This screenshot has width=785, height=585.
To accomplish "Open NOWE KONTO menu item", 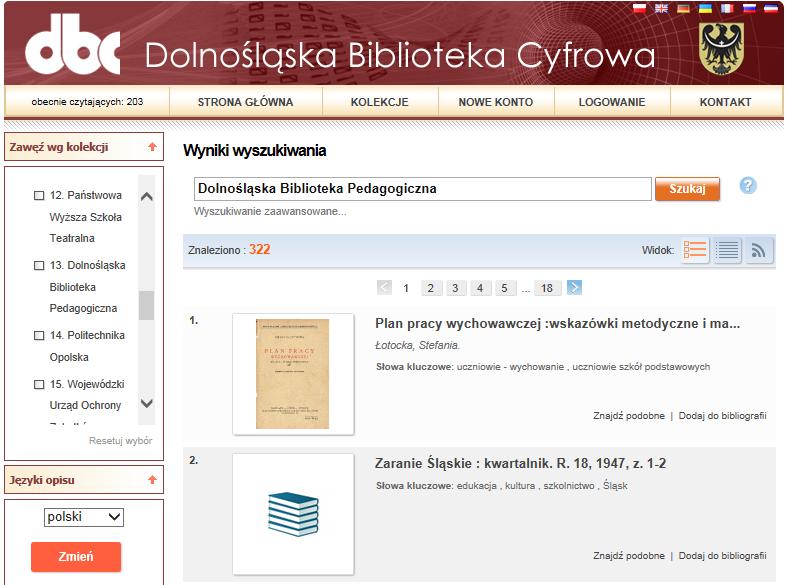I will (496, 102).
